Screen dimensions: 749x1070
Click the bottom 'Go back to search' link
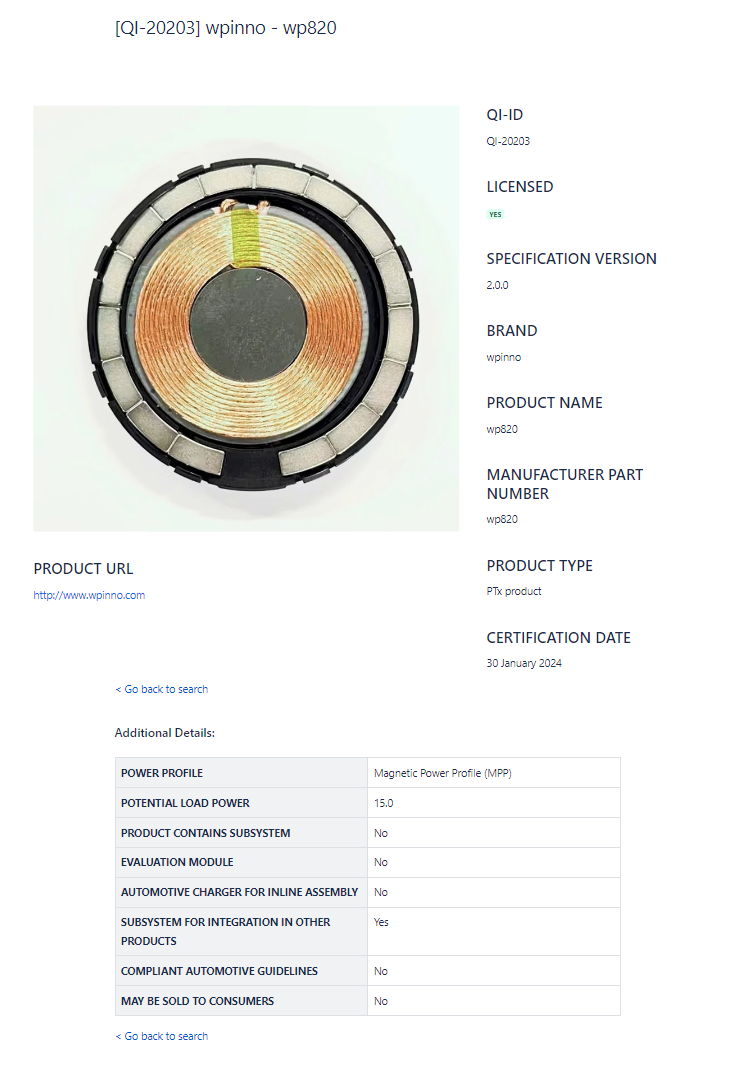click(x=162, y=1036)
